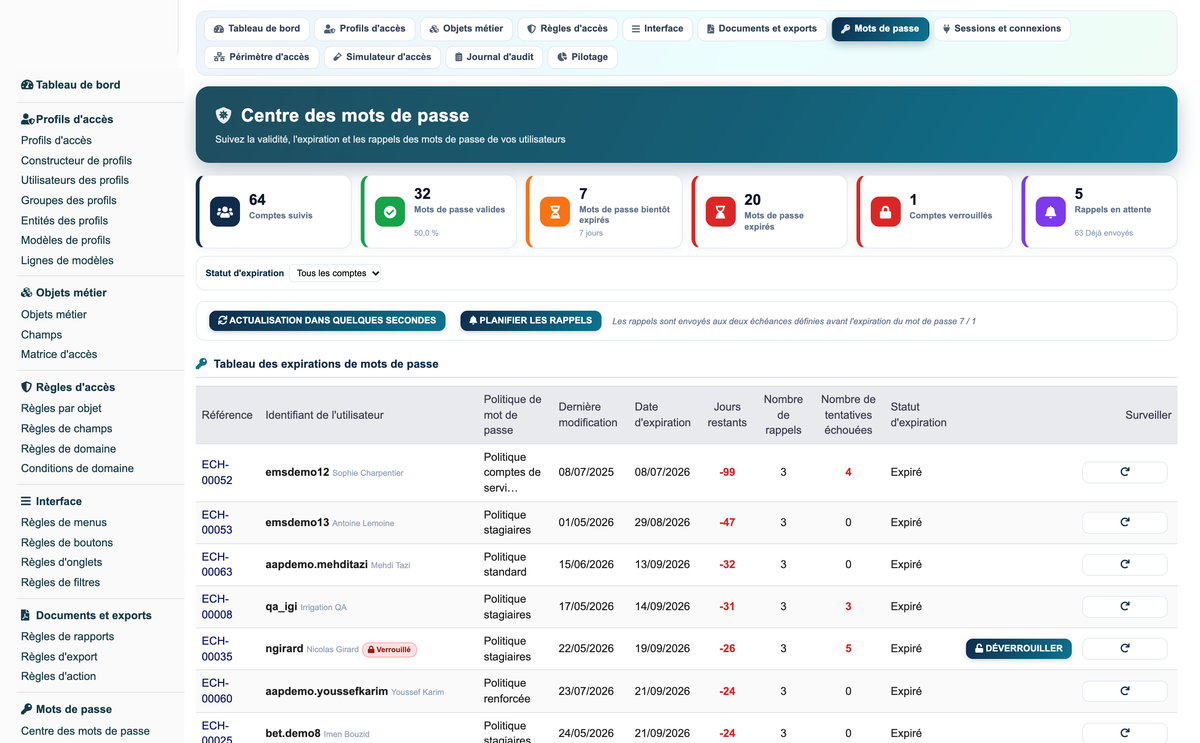Open Lignes de modèles in sidebar

click(x=67, y=261)
